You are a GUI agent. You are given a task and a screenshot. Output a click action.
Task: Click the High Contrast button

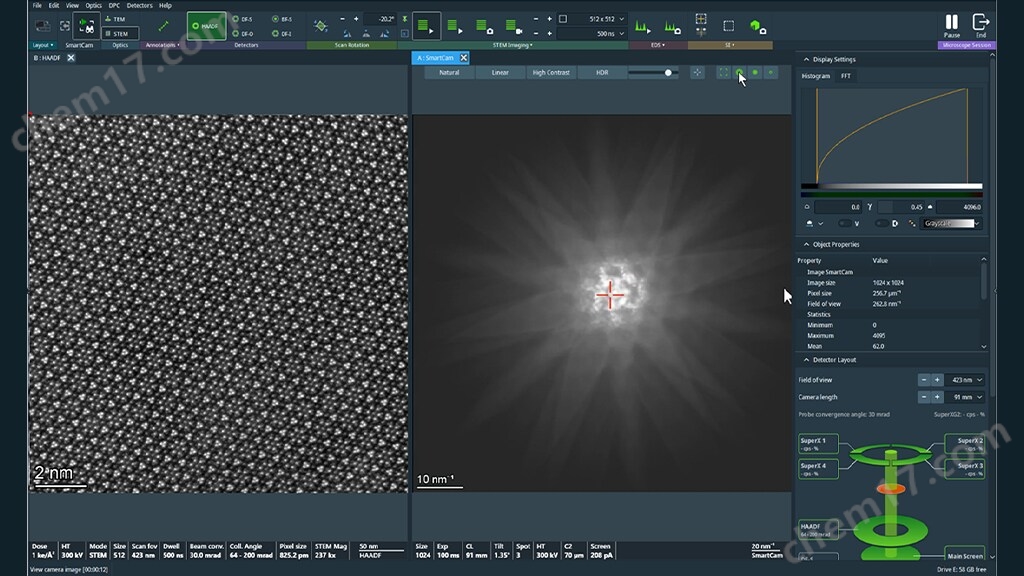click(x=551, y=72)
